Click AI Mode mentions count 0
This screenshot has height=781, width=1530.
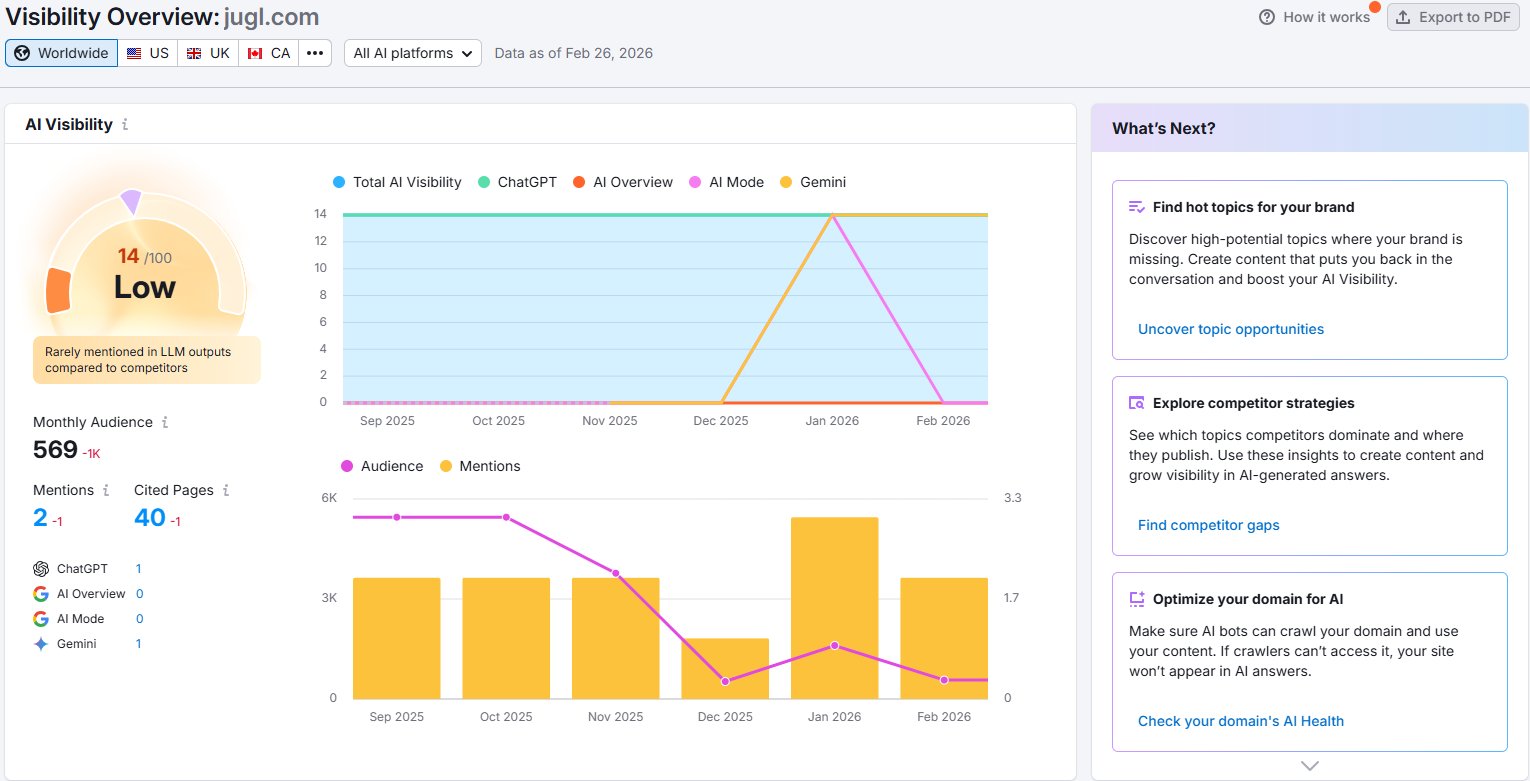tap(139, 618)
